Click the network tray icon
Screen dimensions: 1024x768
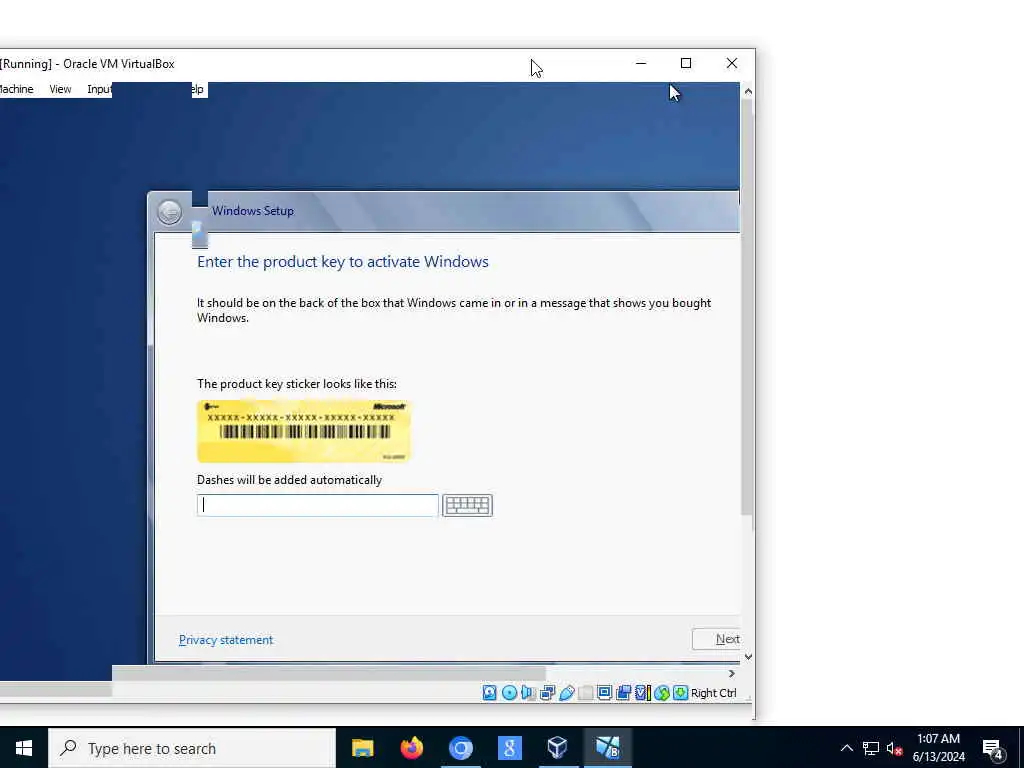[x=871, y=748]
